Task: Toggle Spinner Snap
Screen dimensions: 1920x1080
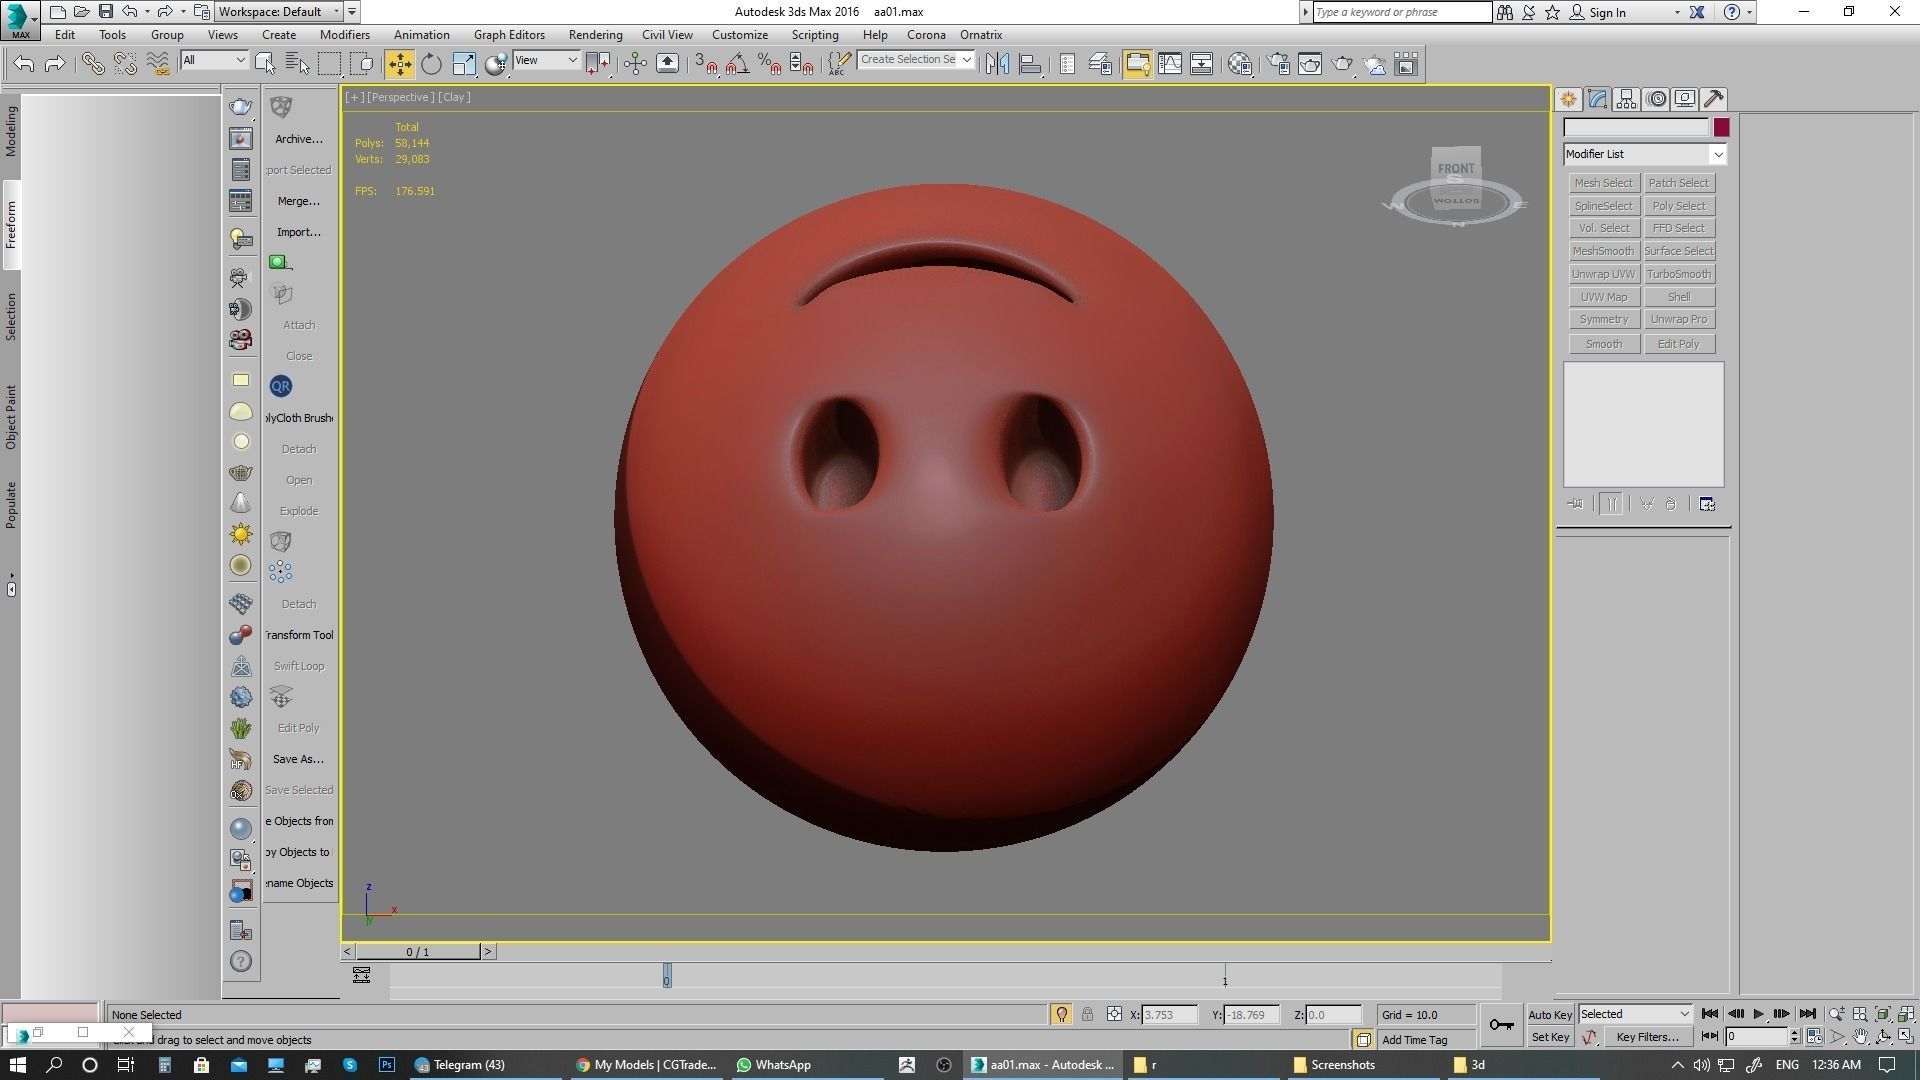Action: pyautogui.click(x=802, y=64)
